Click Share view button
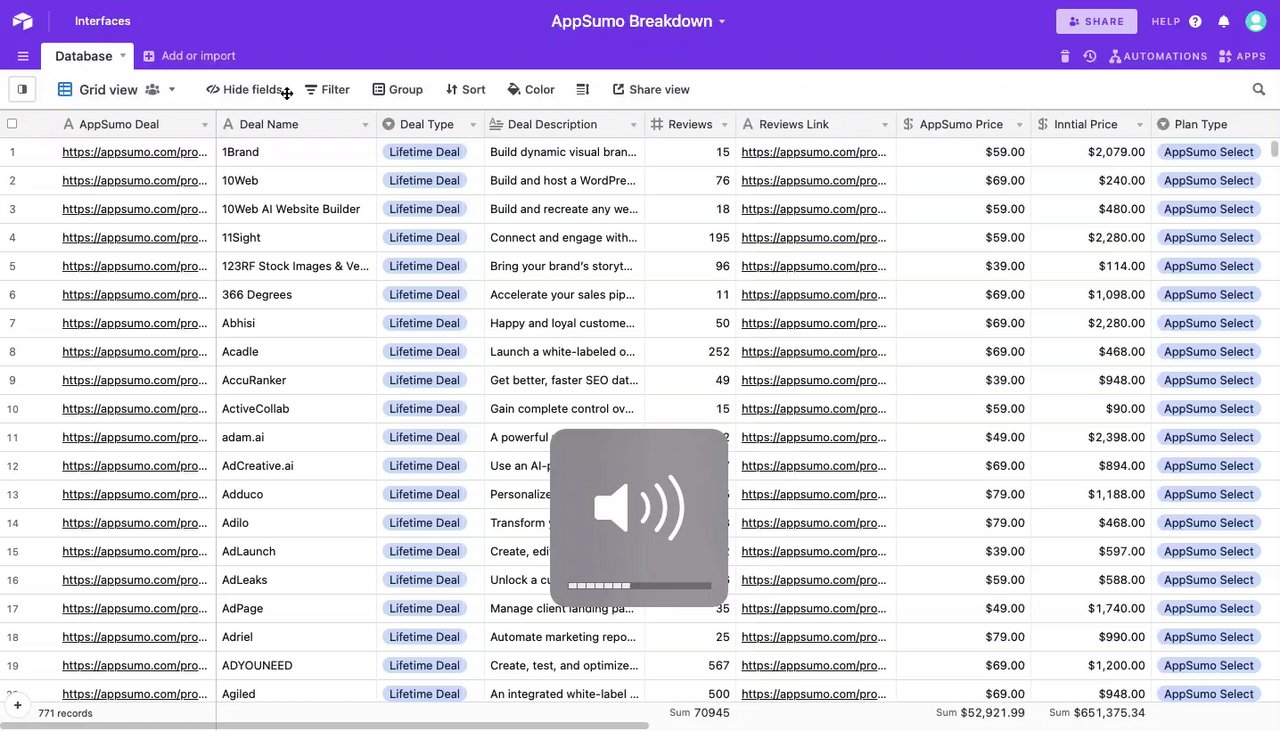The width and height of the screenshot is (1280, 731). point(651,89)
